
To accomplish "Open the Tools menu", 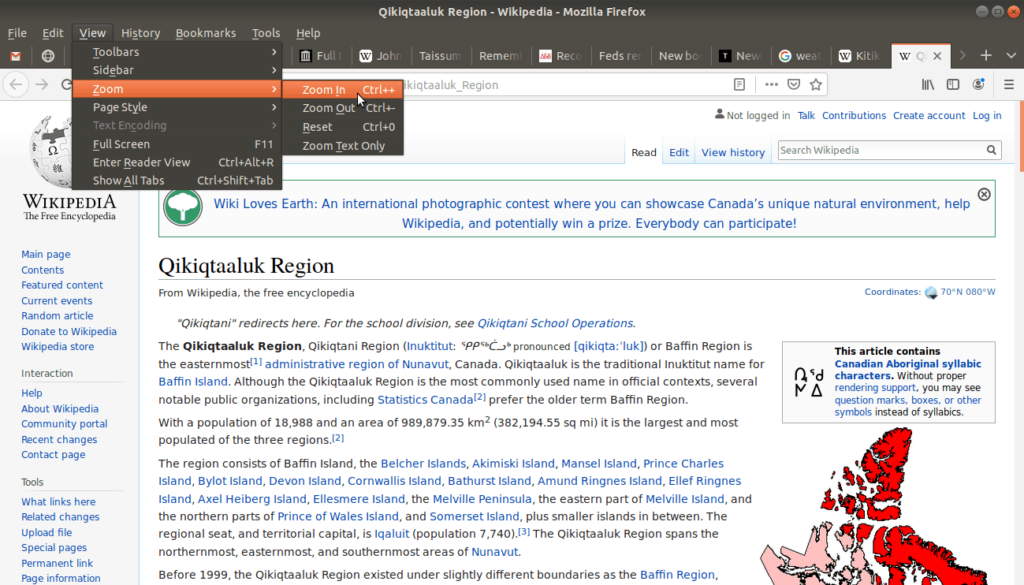I will [x=266, y=33].
